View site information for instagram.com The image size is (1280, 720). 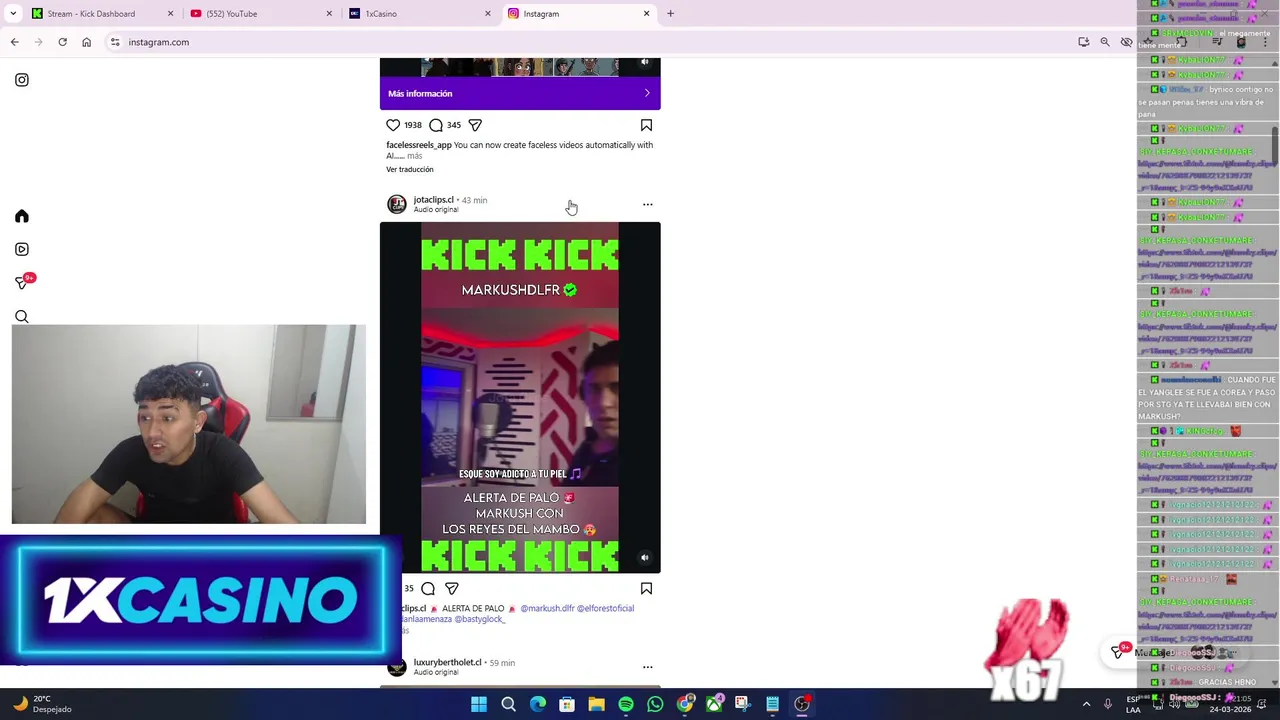[115, 42]
